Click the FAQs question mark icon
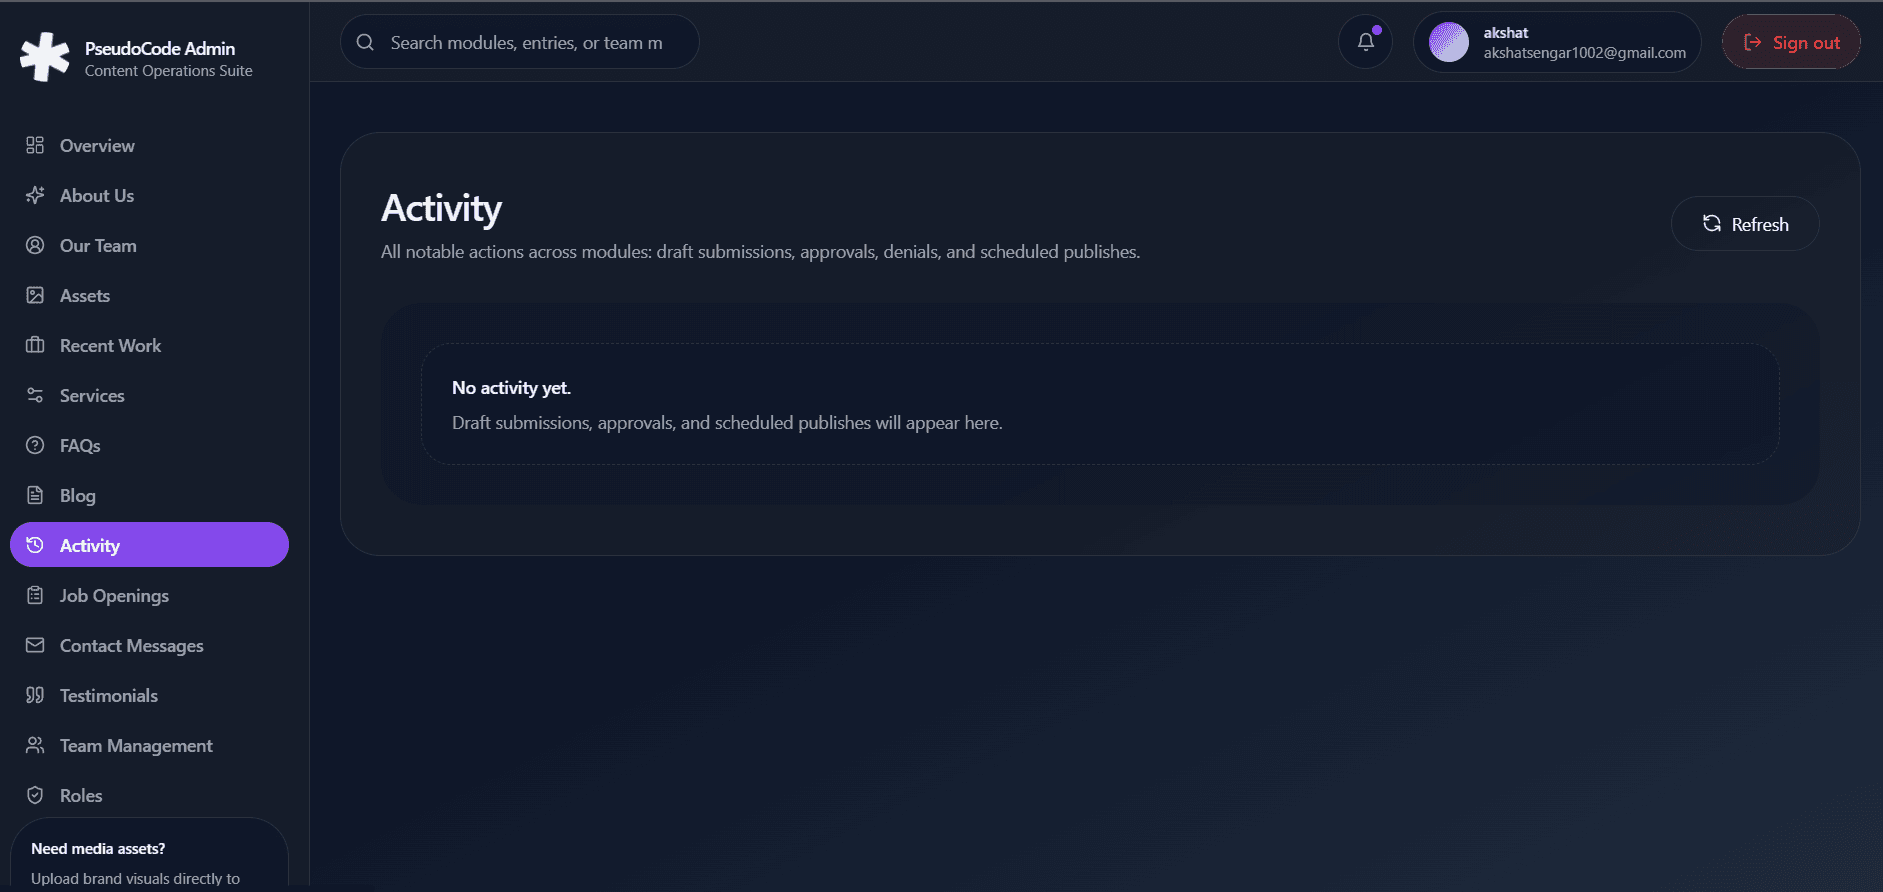Viewport: 1883px width, 892px height. click(x=35, y=445)
